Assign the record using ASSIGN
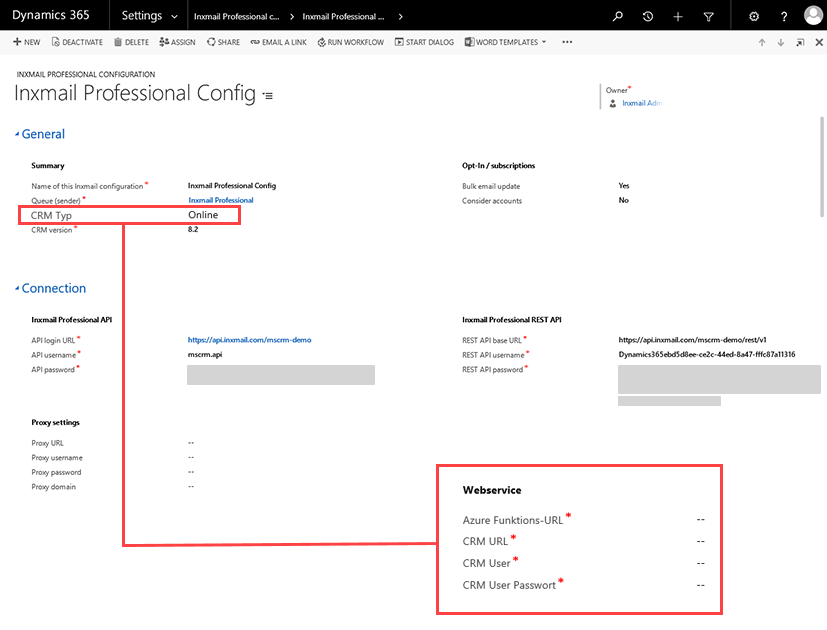827x630 pixels. [x=177, y=42]
